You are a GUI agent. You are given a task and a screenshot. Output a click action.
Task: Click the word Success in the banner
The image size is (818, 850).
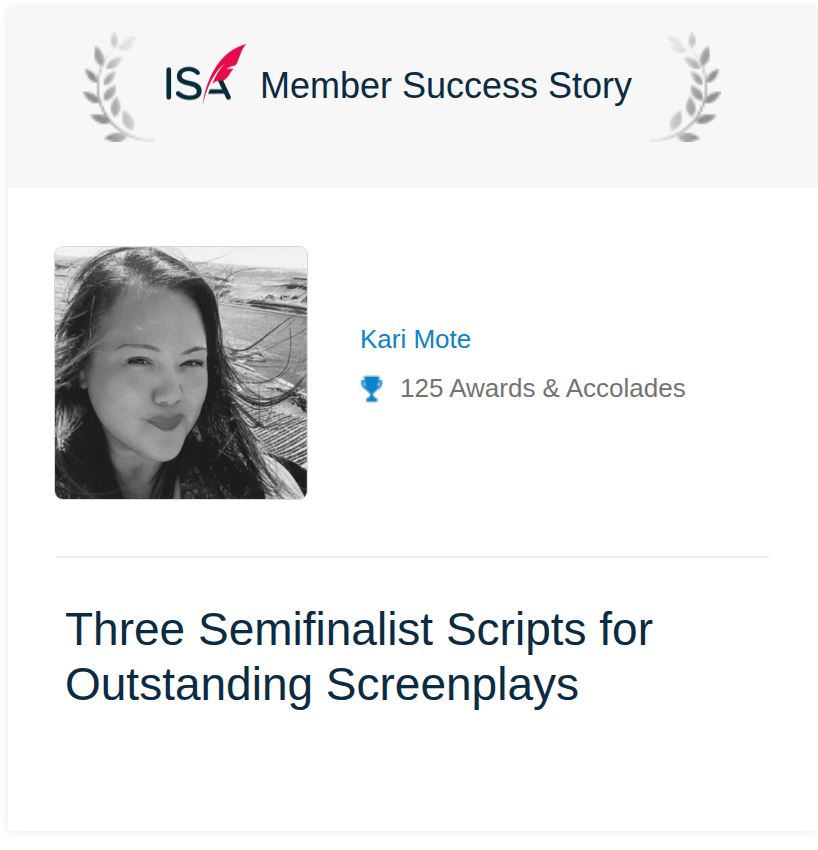470,86
